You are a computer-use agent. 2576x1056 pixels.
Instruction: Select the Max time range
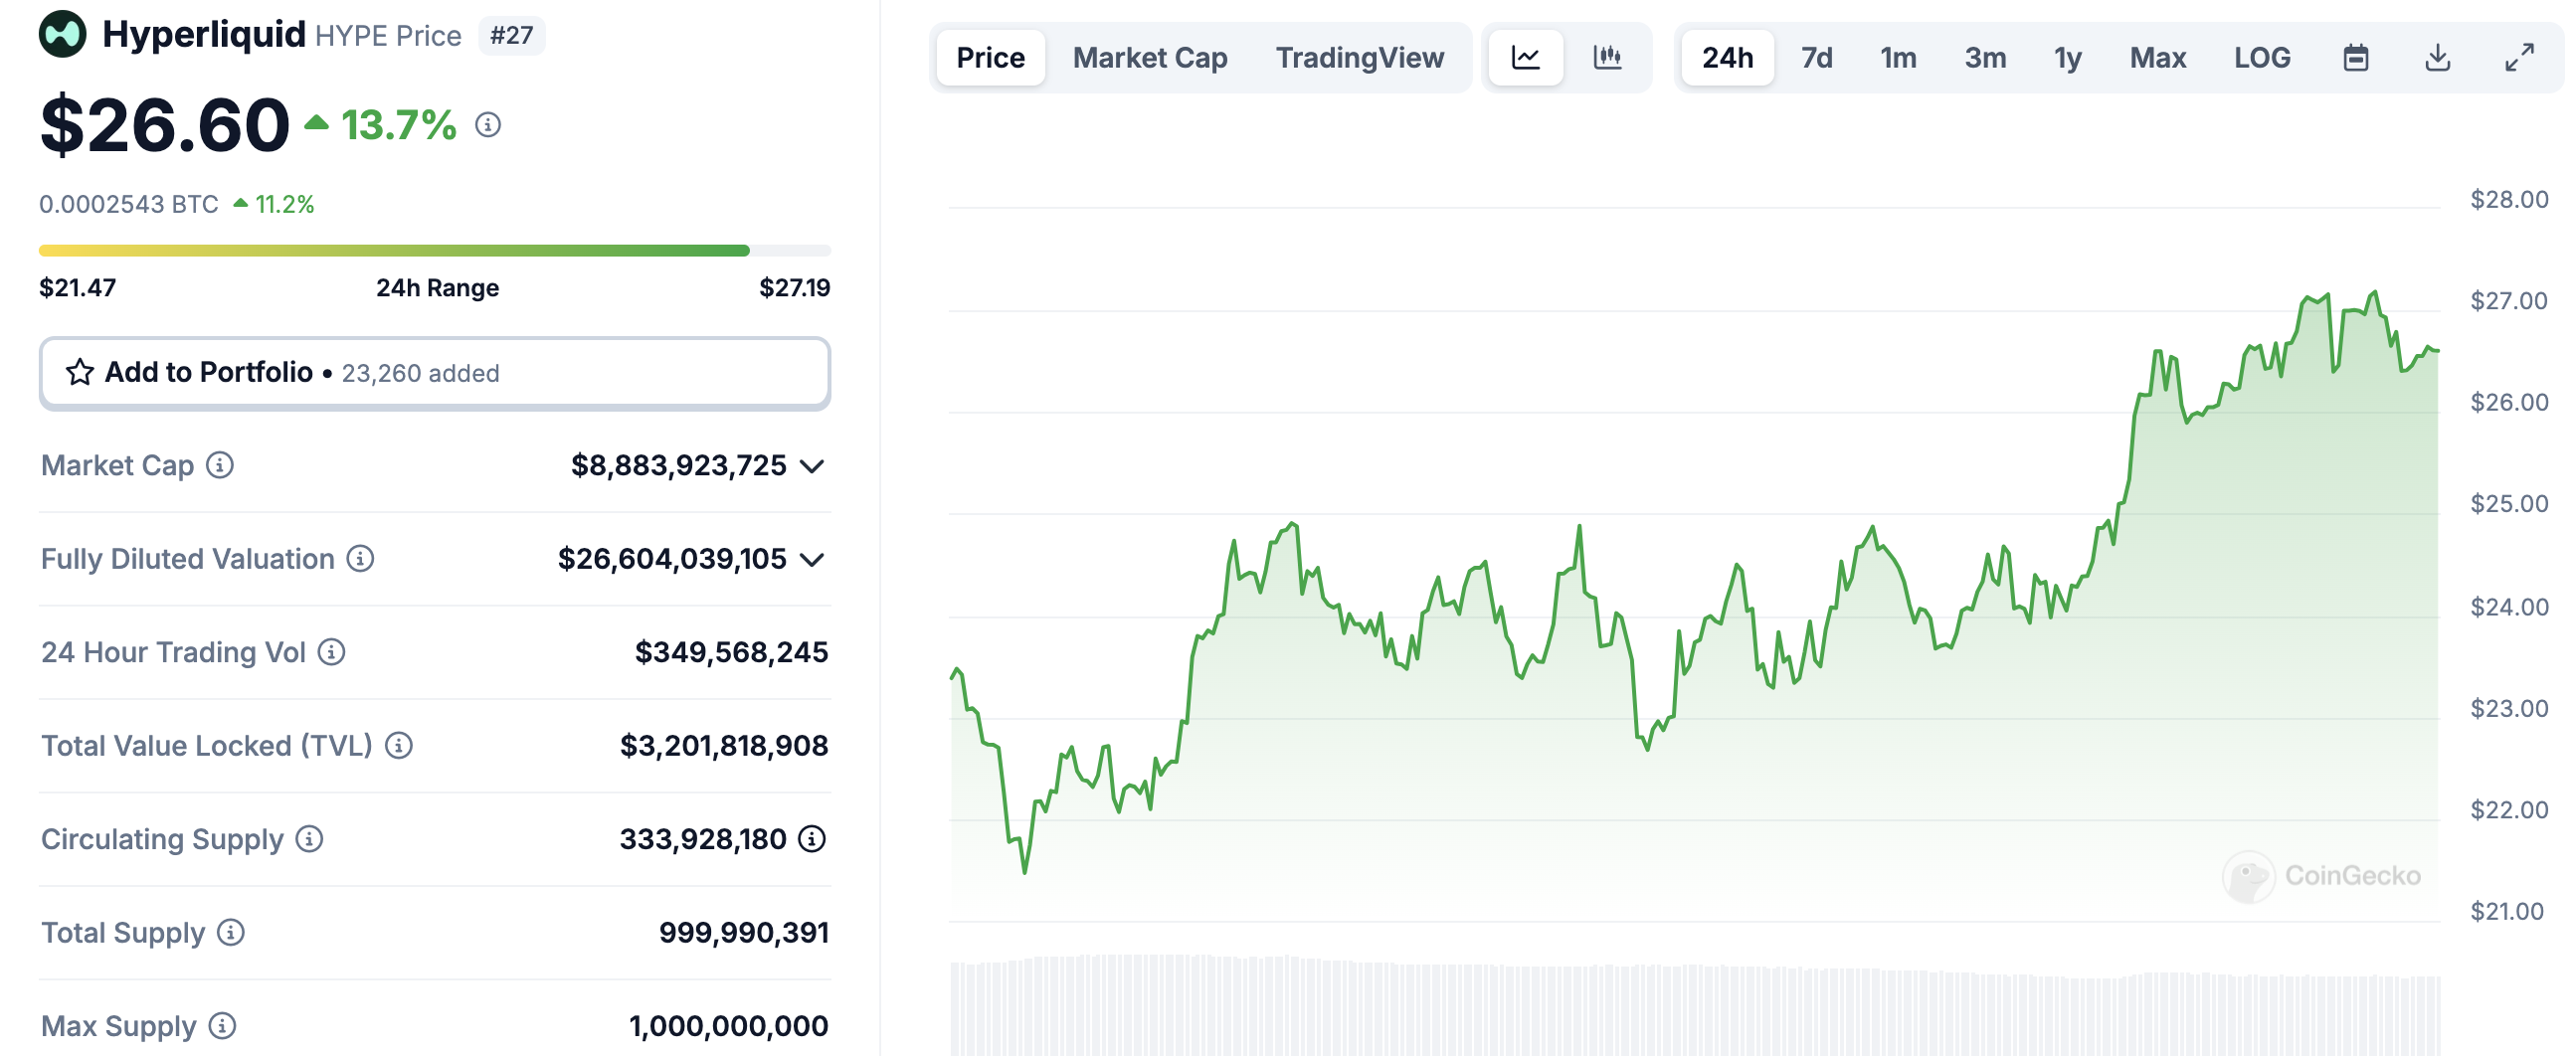pyautogui.click(x=2157, y=58)
